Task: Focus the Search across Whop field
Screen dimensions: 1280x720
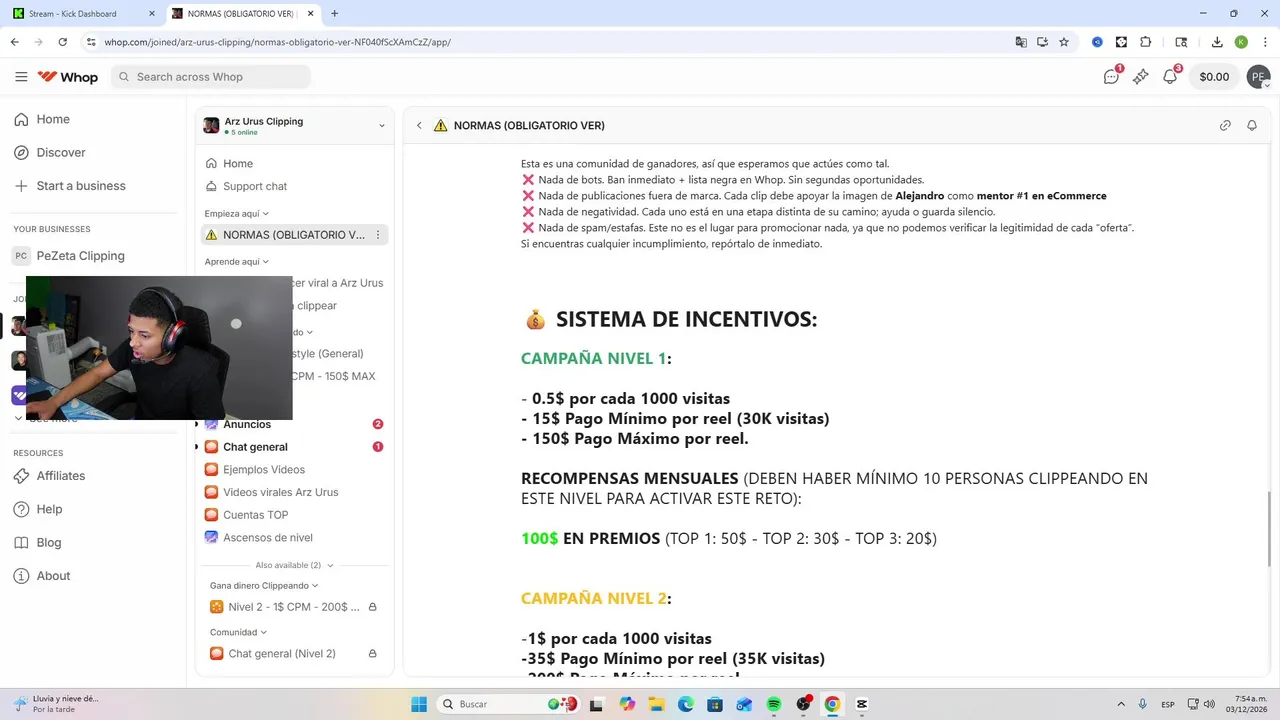Action: coord(211,77)
